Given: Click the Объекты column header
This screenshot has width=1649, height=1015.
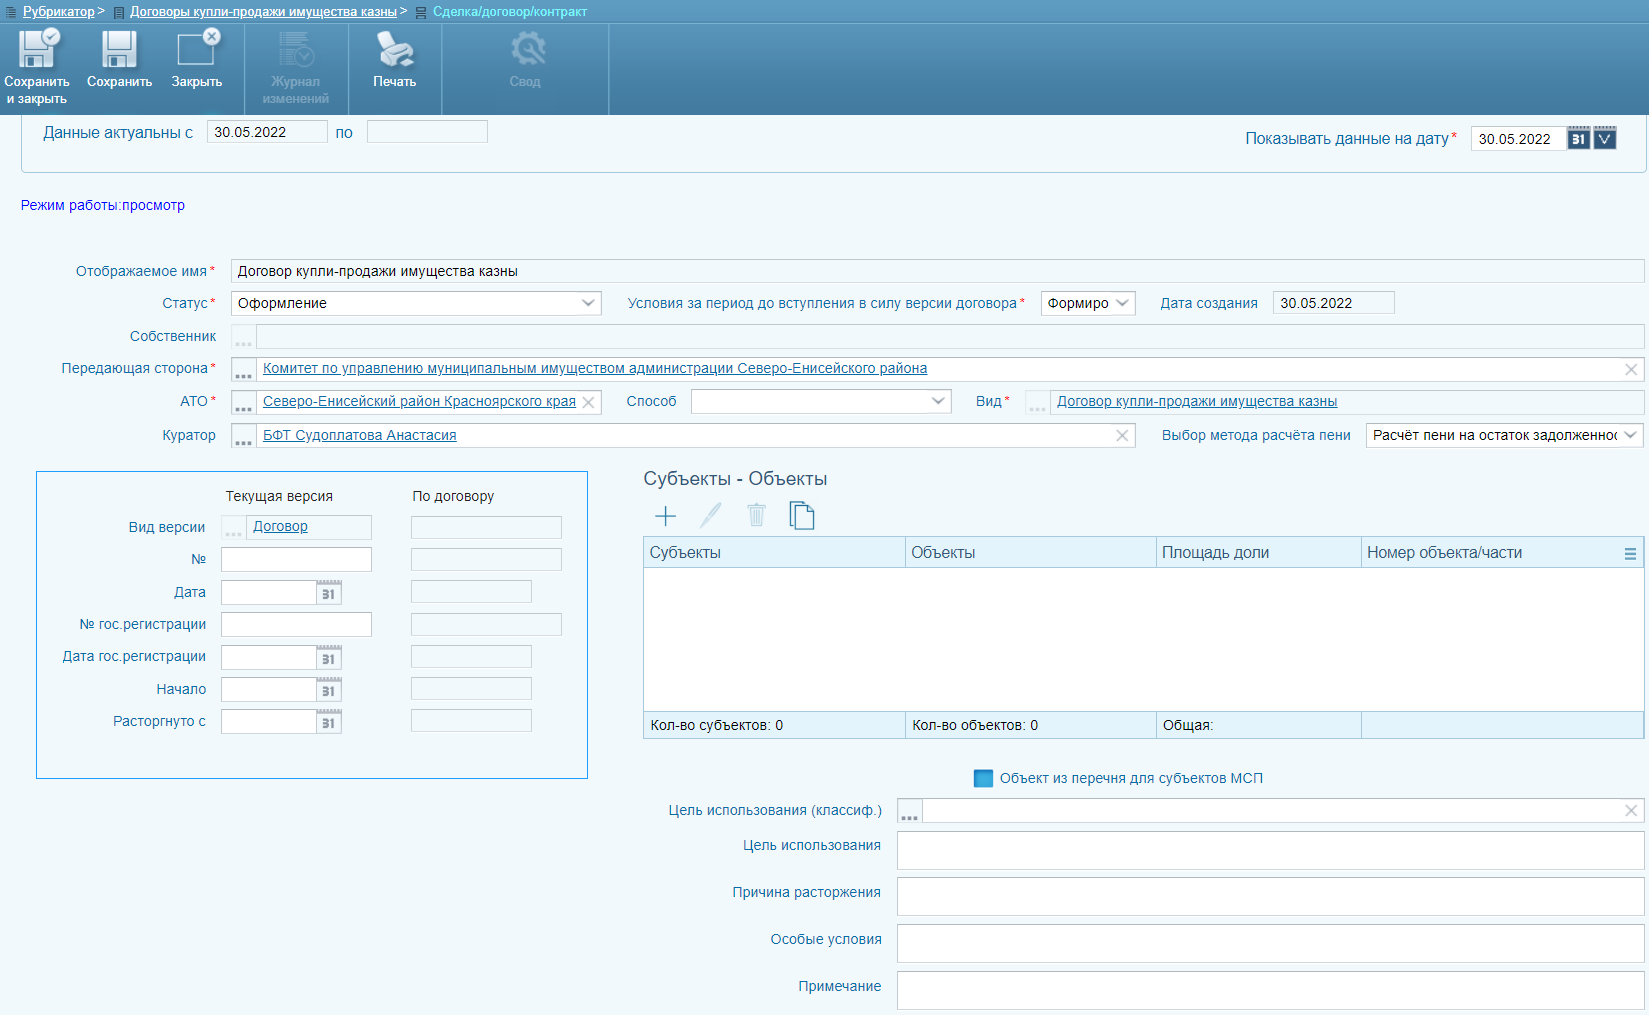Looking at the screenshot, I should point(1030,553).
